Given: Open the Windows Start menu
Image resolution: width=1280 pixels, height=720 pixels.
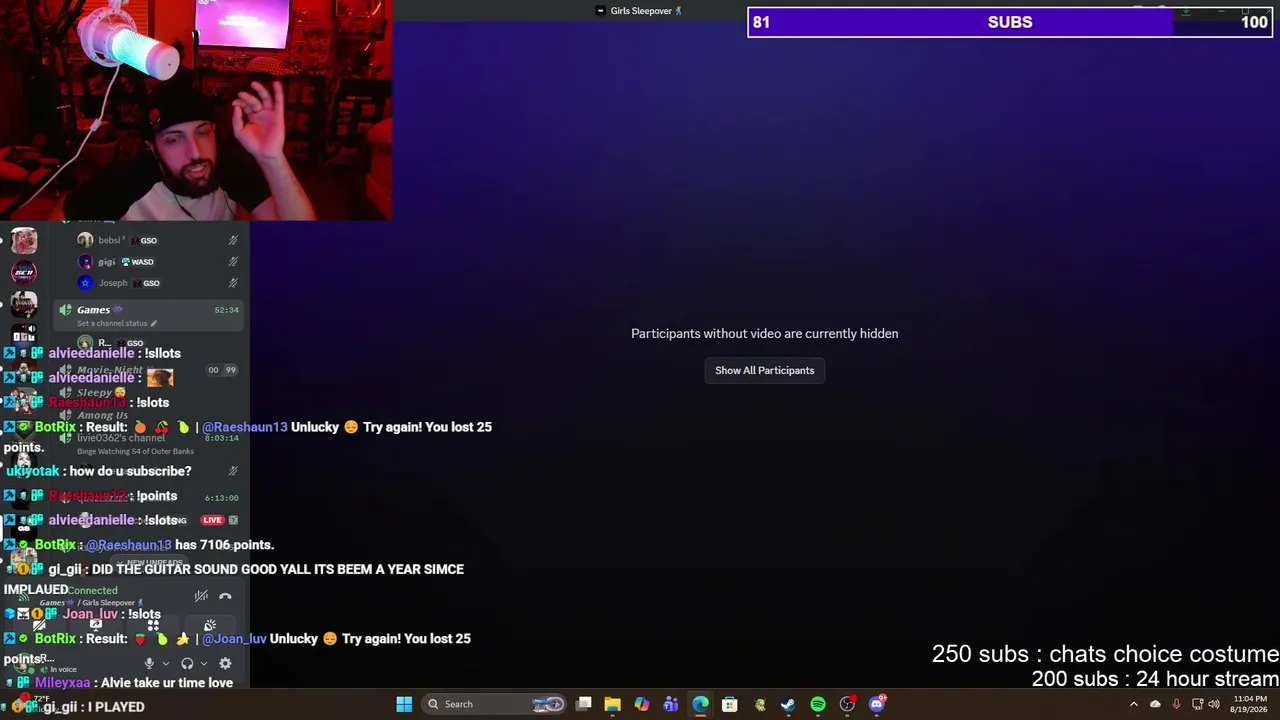Looking at the screenshot, I should coord(404,704).
